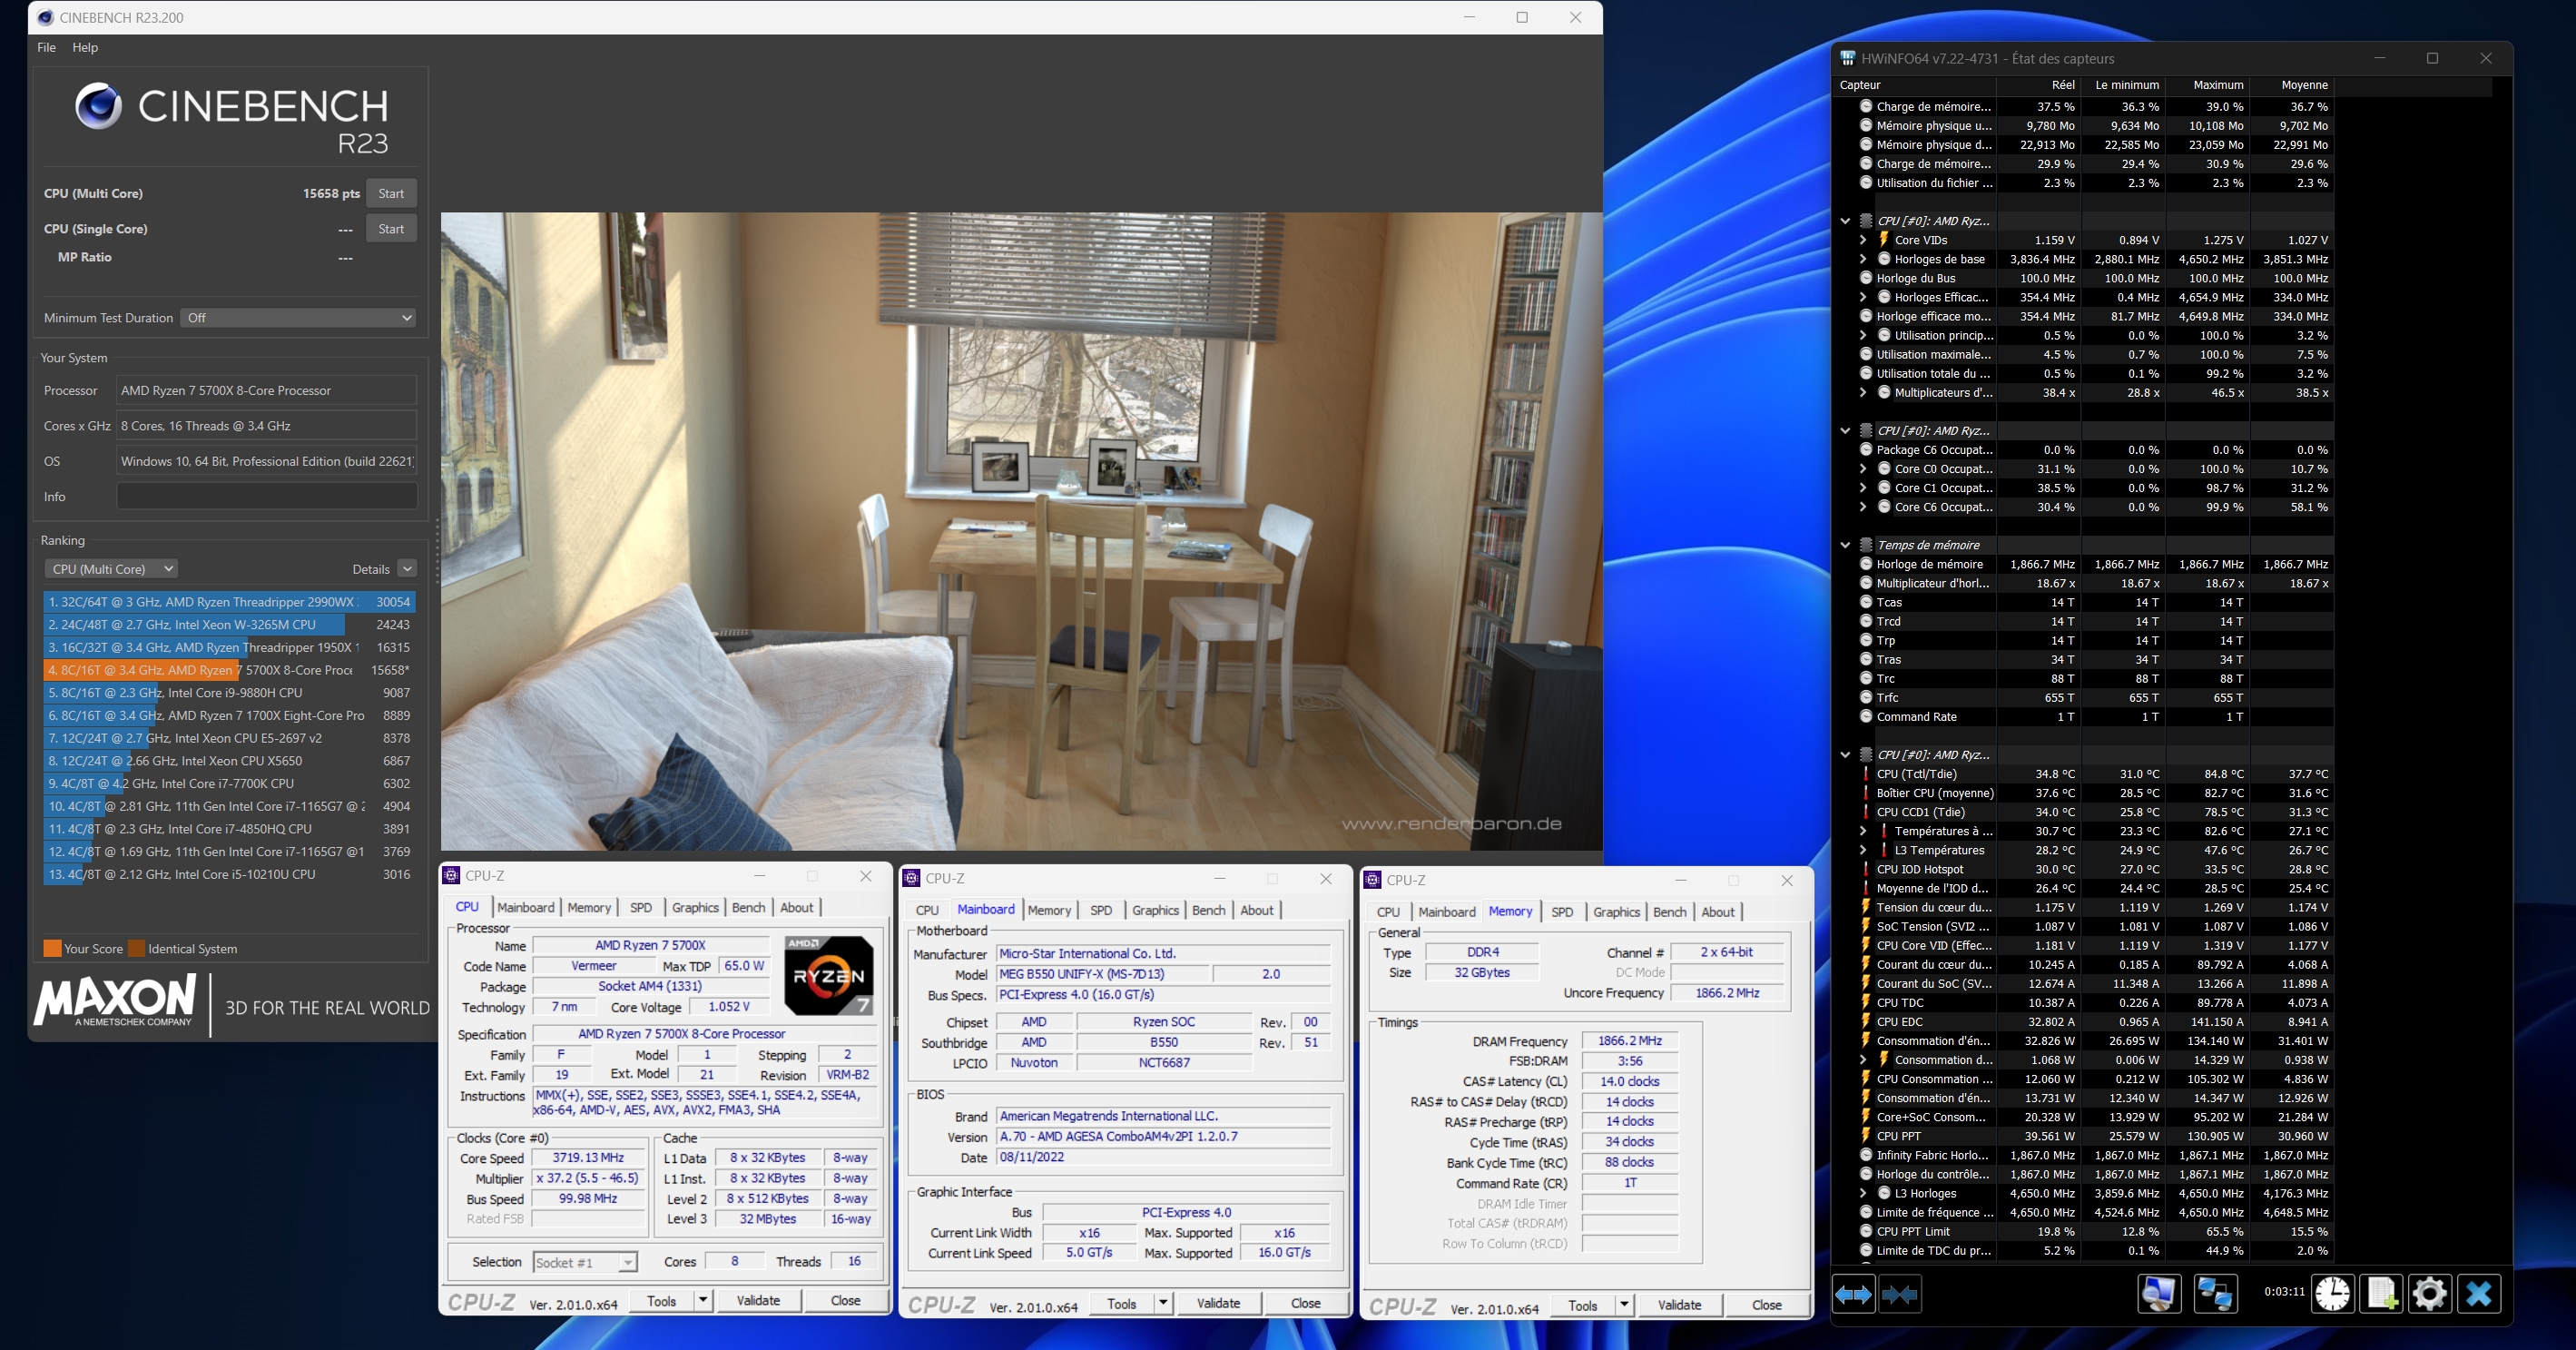Open Bench tab in first CPU-Z window
Image resolution: width=2576 pixels, height=1350 pixels.
pos(748,907)
